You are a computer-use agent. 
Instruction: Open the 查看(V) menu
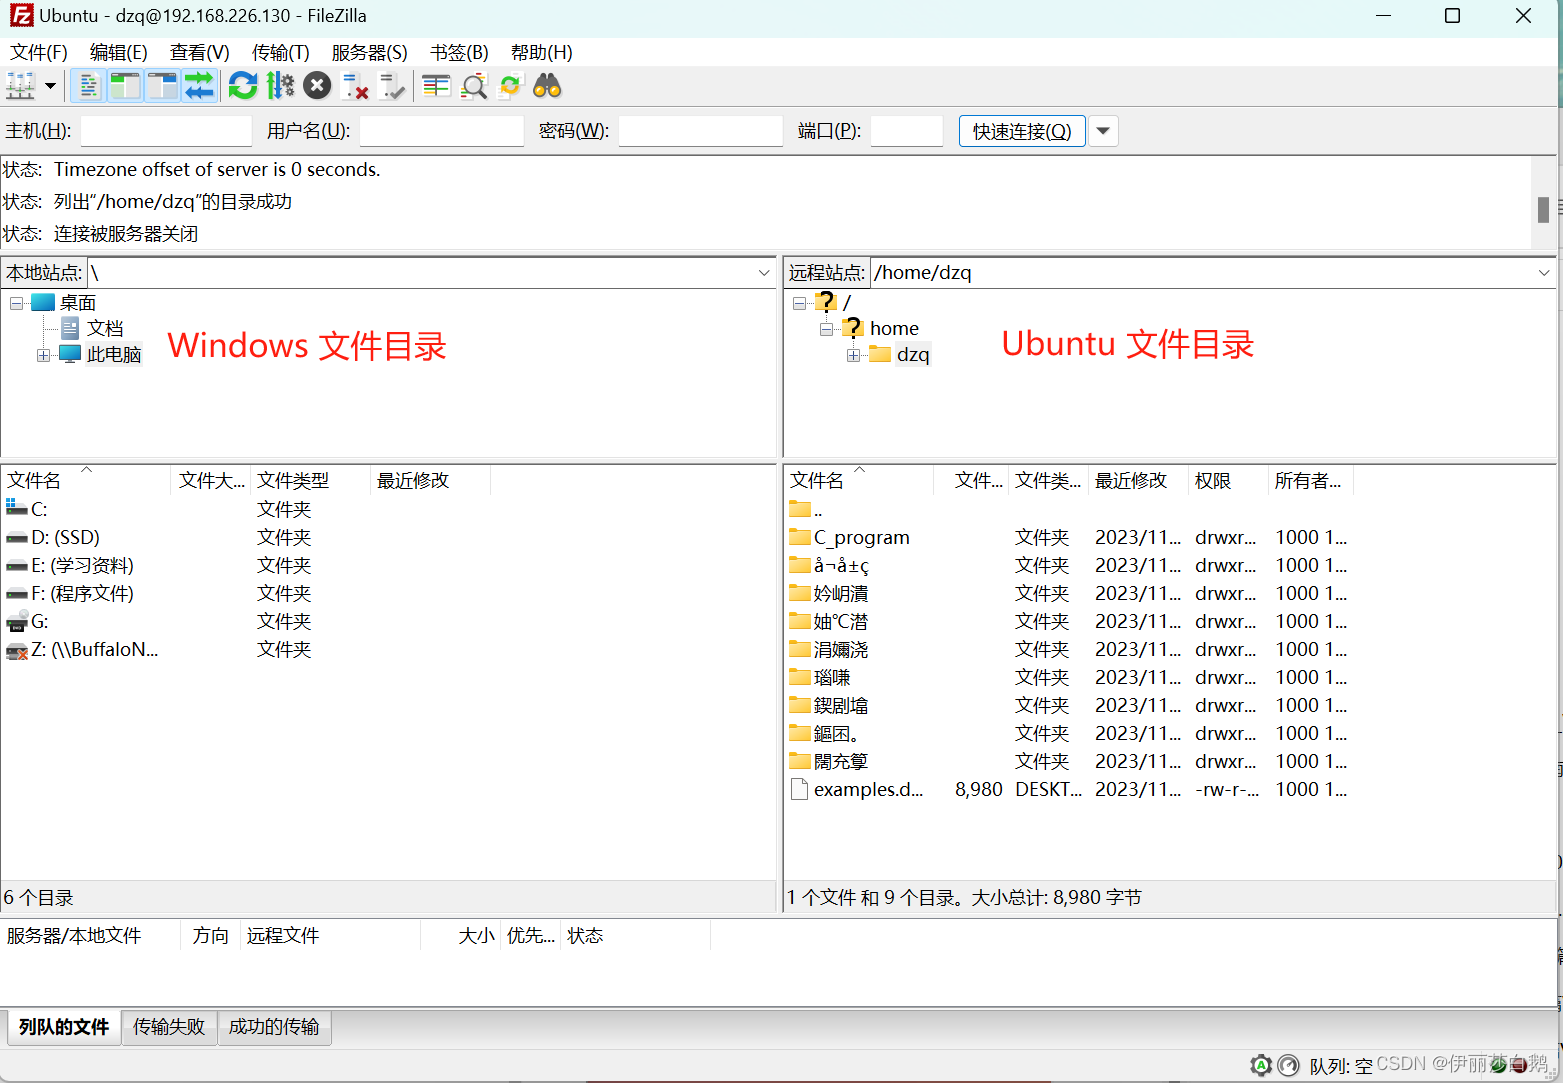point(200,52)
